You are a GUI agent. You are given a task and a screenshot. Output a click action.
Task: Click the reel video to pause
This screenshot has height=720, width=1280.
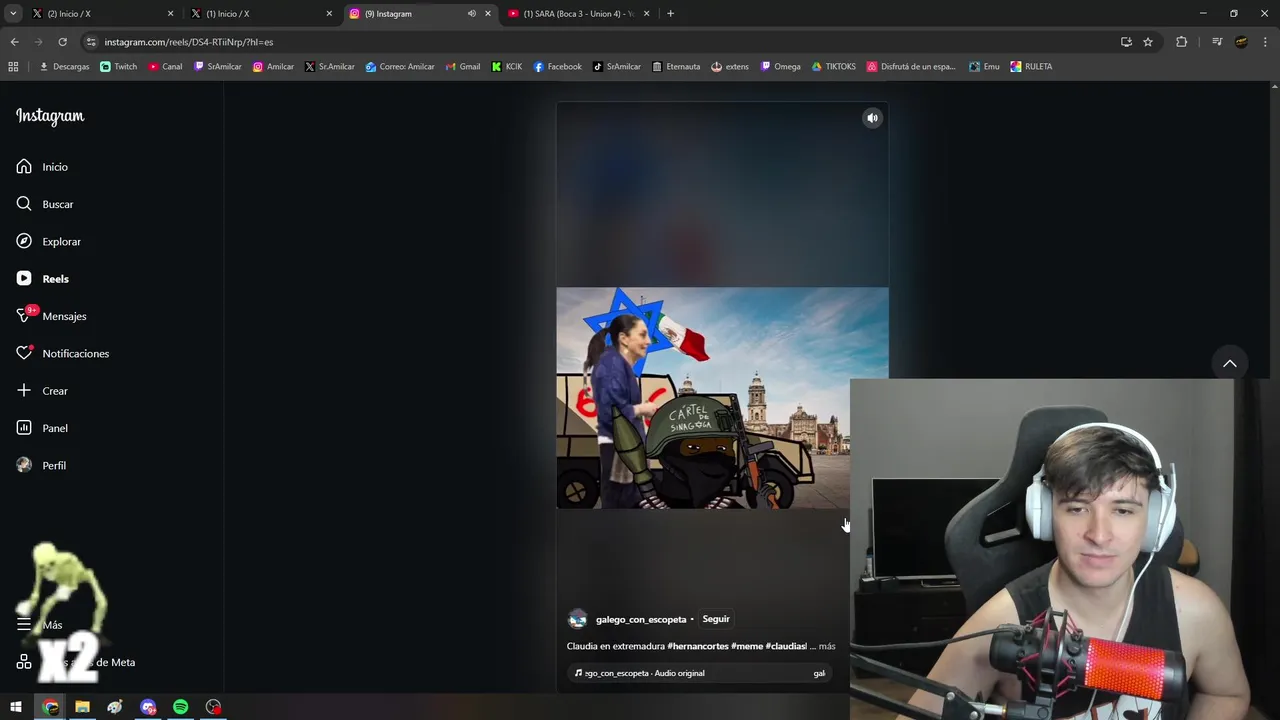coord(722,398)
